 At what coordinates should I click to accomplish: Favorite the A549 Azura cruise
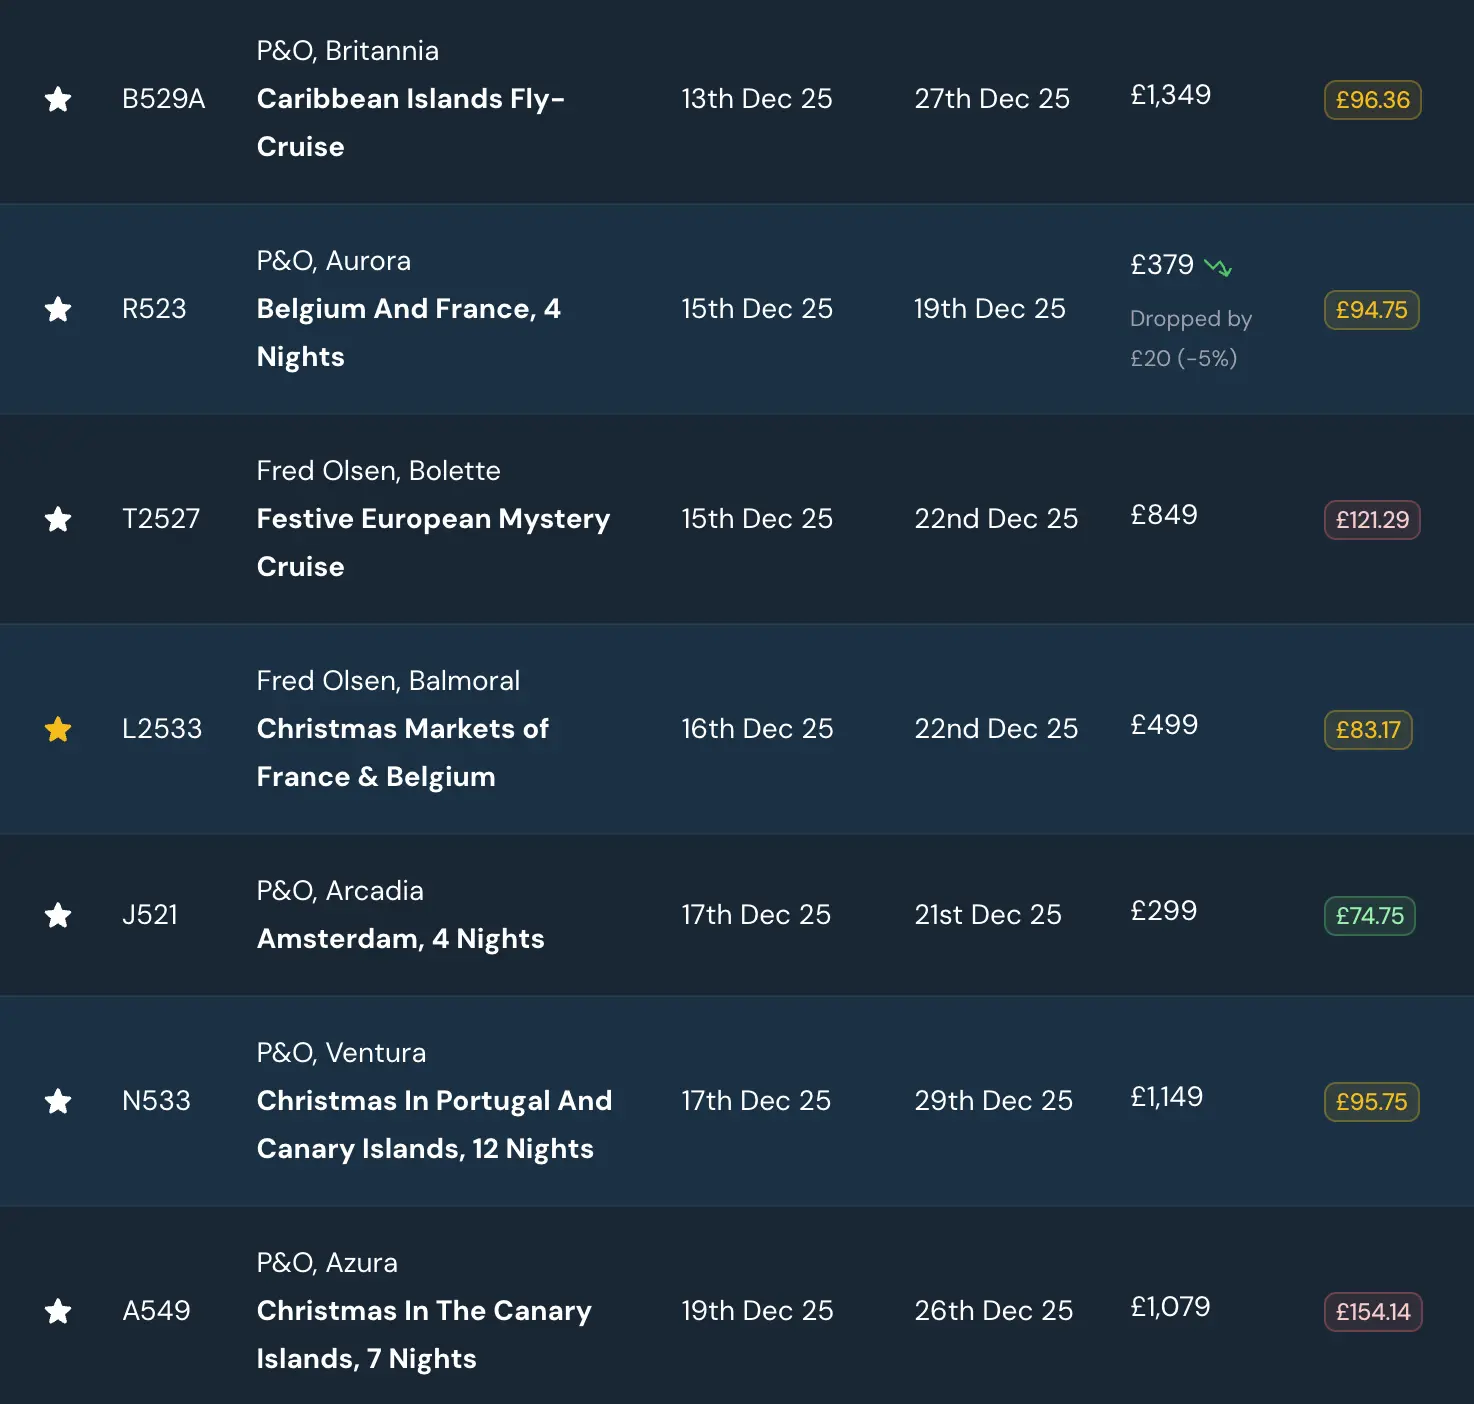pos(58,1311)
